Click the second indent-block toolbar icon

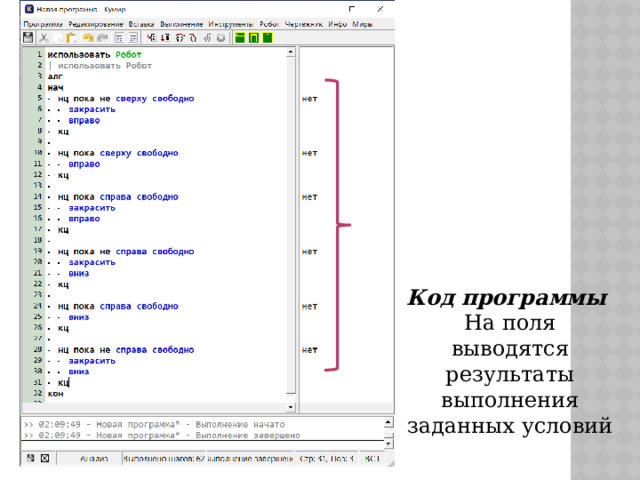click(x=133, y=38)
